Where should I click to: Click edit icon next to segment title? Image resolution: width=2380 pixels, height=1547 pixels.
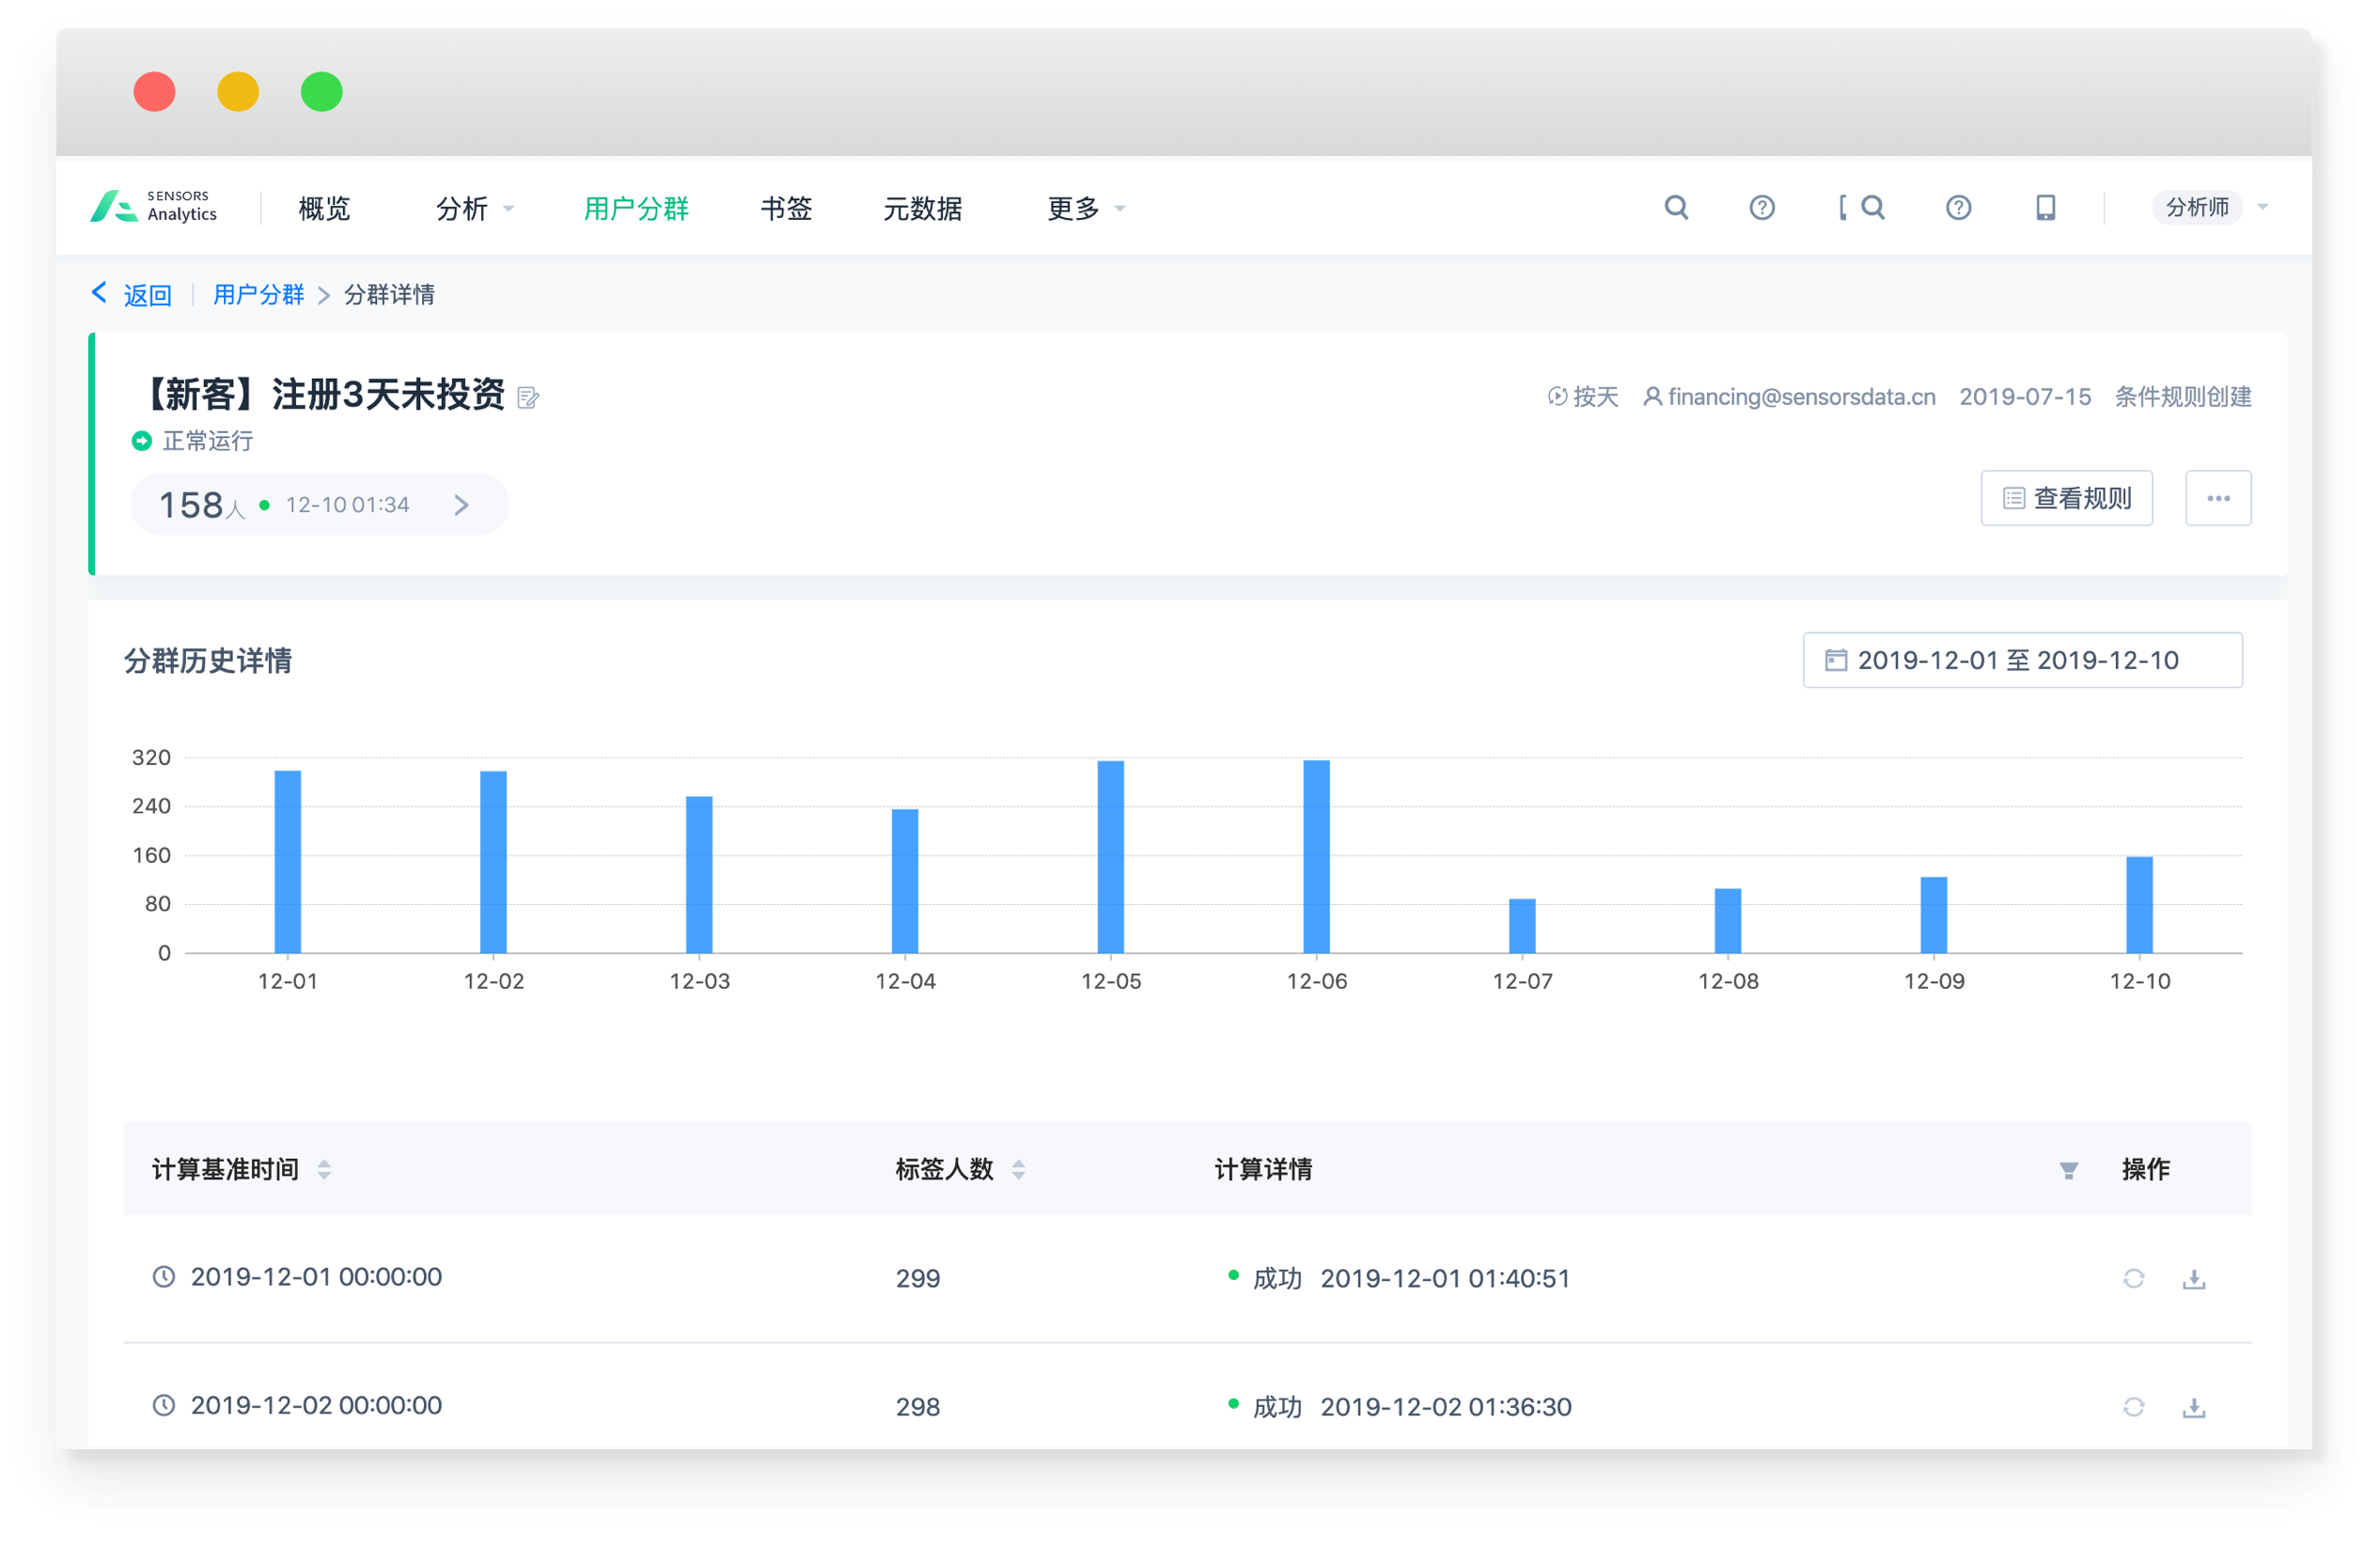pyautogui.click(x=528, y=398)
